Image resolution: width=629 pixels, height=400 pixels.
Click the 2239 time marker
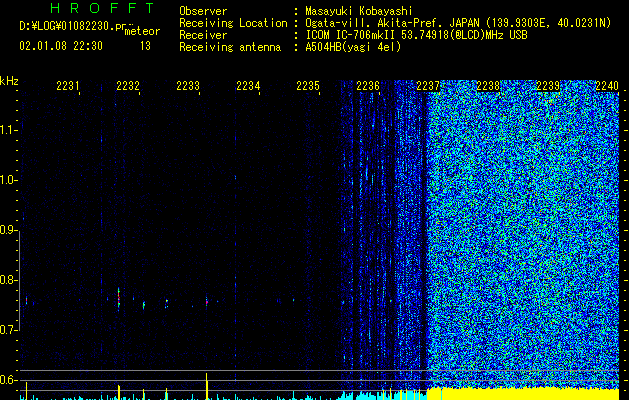point(548,86)
